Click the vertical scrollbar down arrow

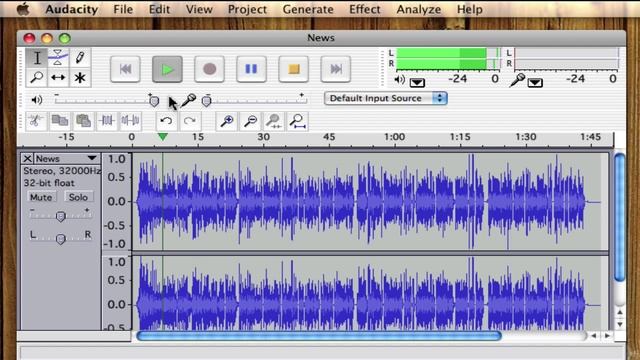click(x=620, y=325)
